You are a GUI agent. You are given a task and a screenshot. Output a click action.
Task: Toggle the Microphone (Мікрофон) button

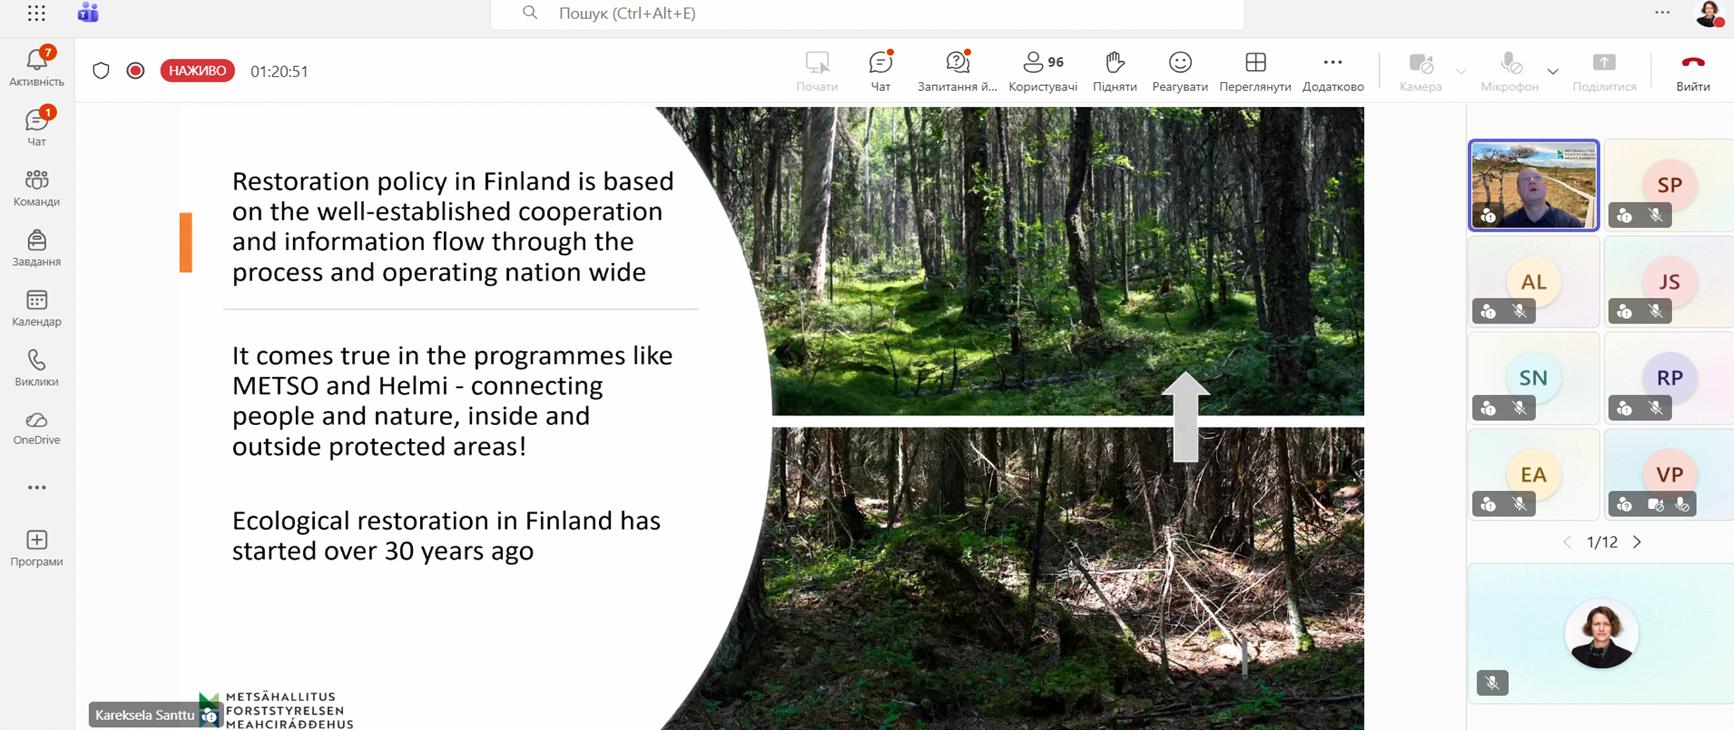pos(1510,71)
